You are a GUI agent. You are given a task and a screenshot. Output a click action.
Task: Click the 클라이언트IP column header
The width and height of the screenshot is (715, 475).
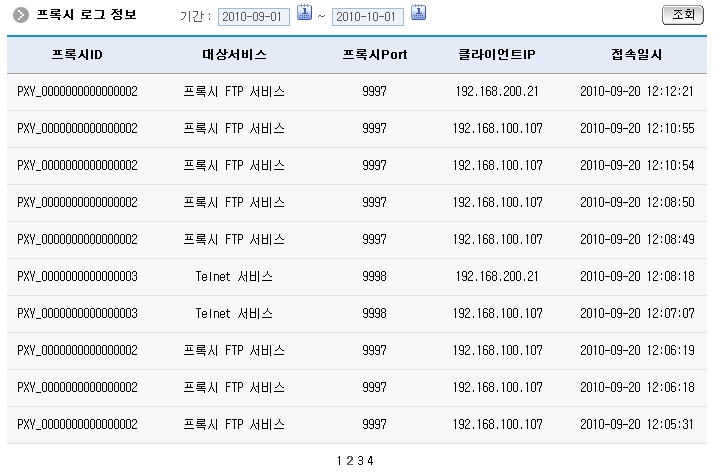click(497, 54)
